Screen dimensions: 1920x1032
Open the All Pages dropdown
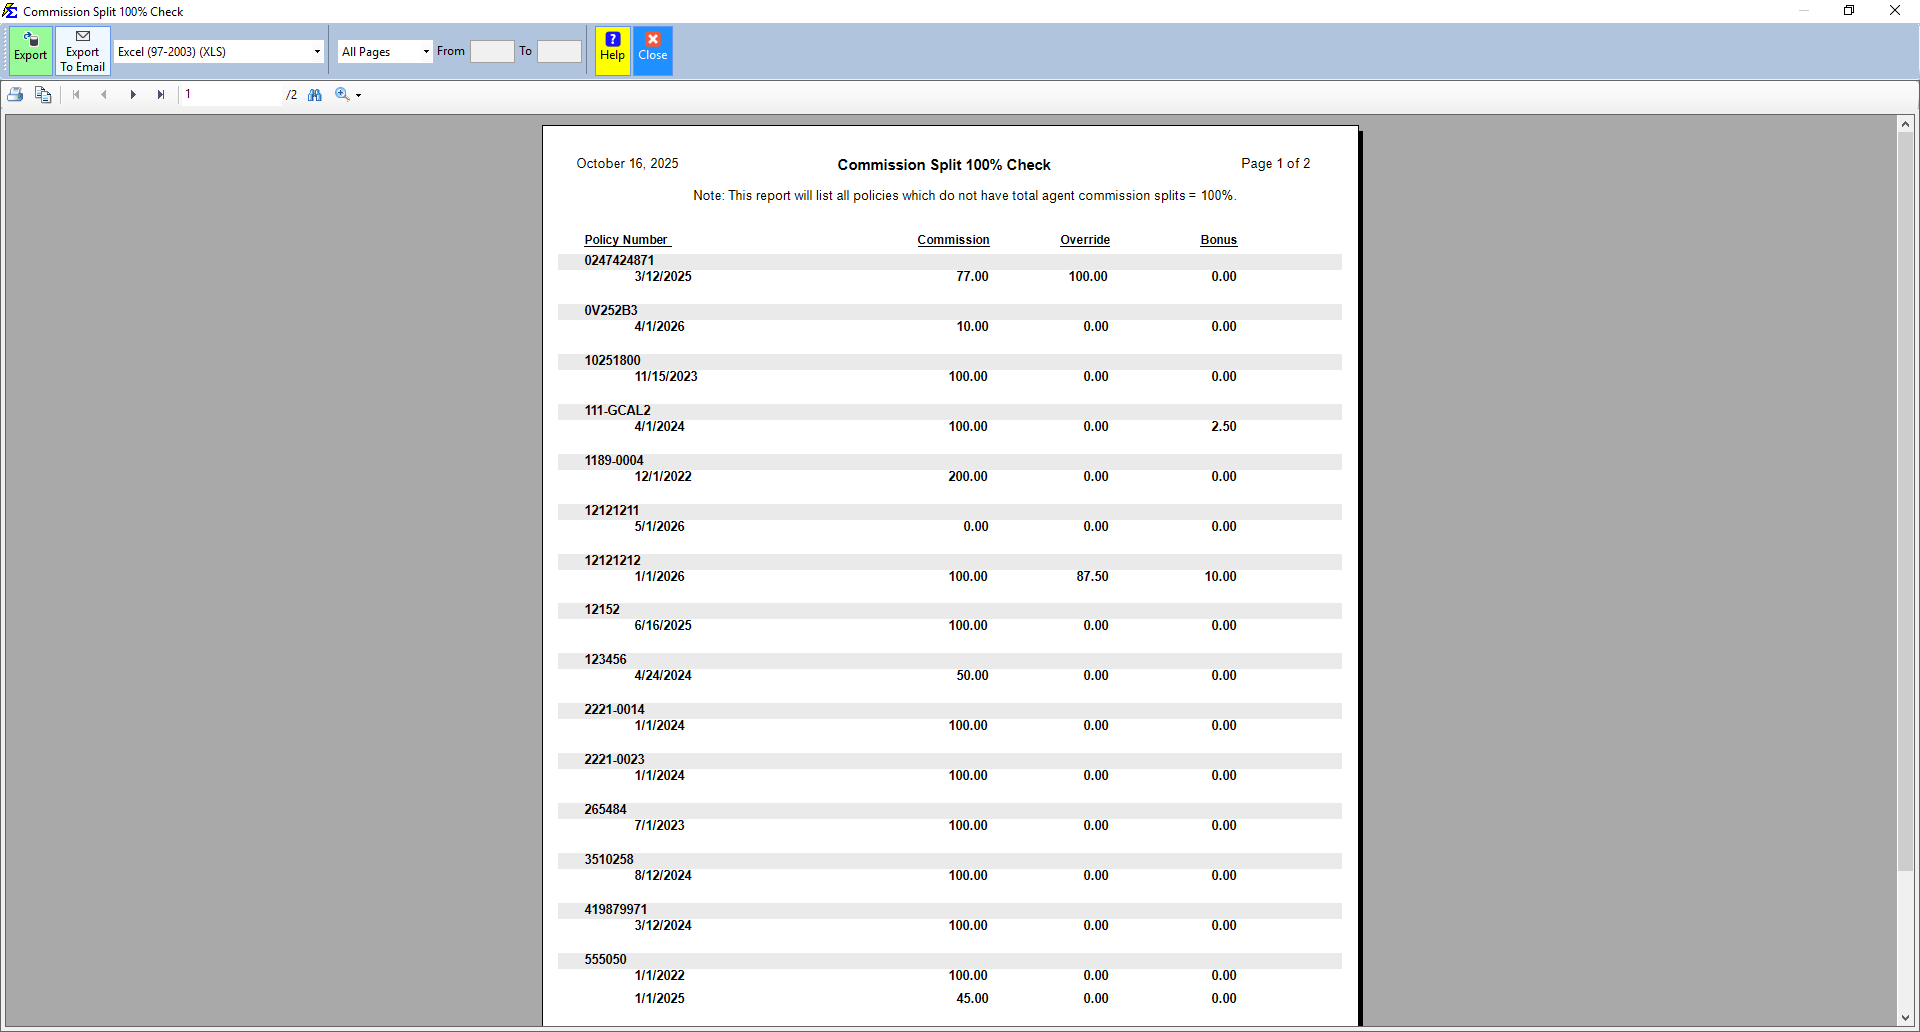(x=424, y=50)
